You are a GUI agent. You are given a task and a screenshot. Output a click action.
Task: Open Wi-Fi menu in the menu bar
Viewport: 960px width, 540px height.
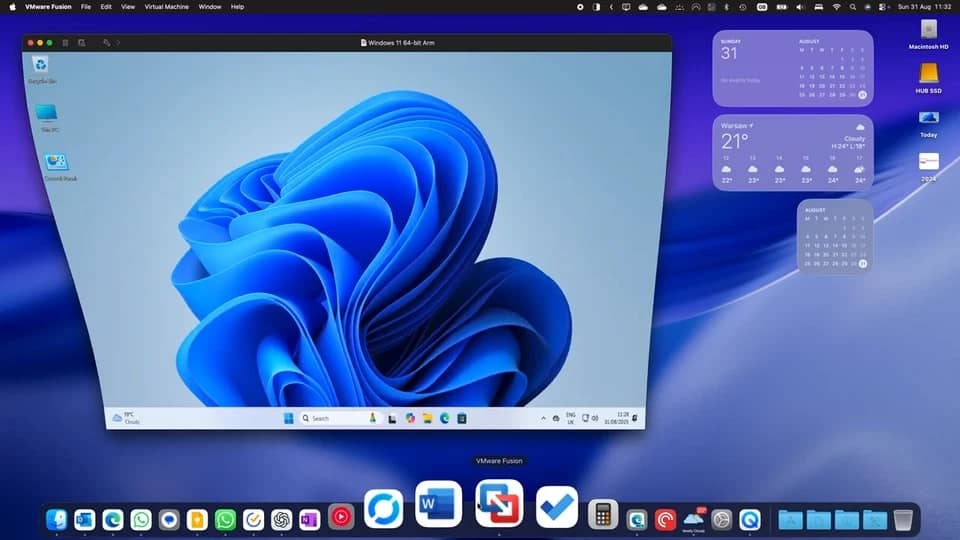click(x=836, y=7)
